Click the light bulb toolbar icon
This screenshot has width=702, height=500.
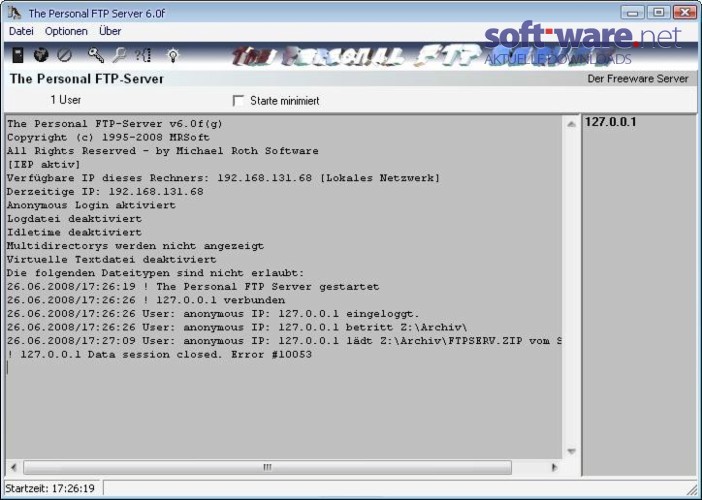(173, 56)
